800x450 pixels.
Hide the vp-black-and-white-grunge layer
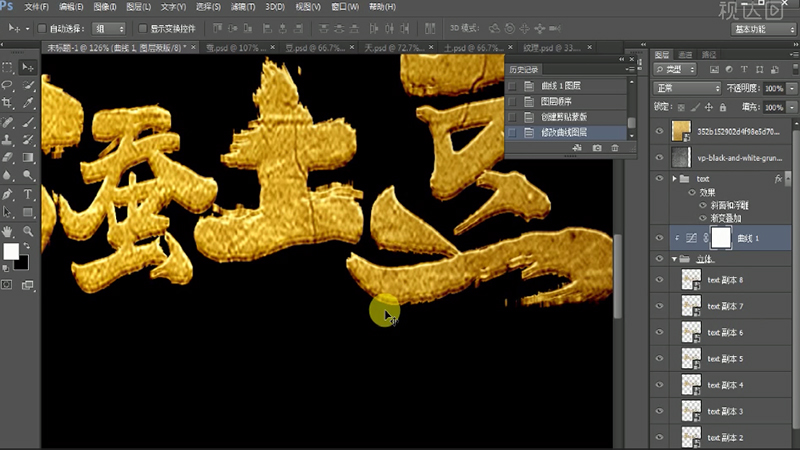click(659, 157)
